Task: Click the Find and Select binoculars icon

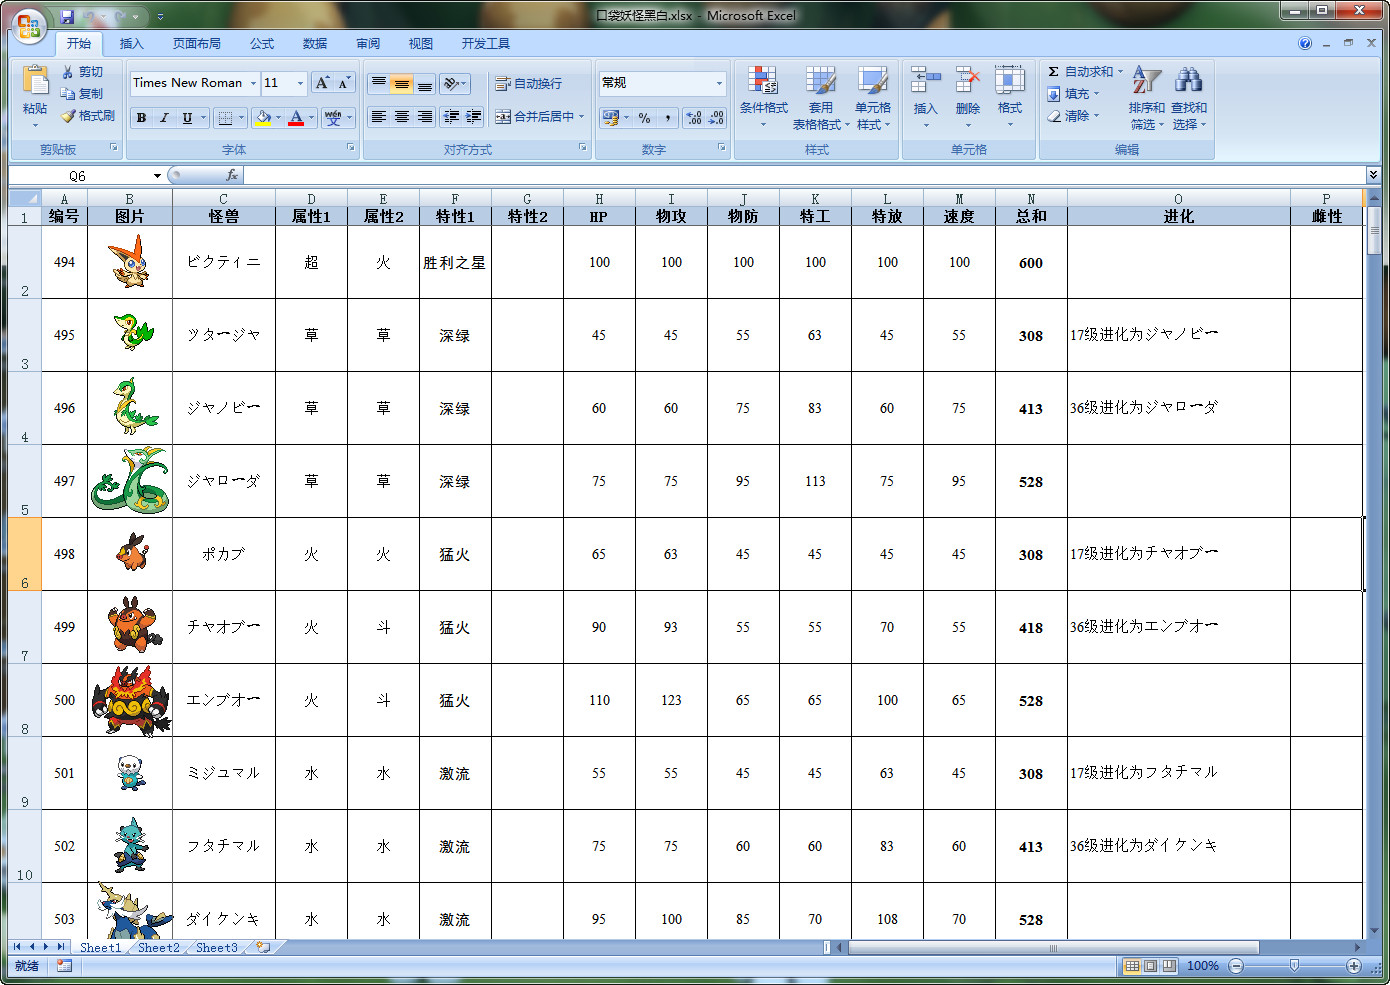Action: point(1189,81)
